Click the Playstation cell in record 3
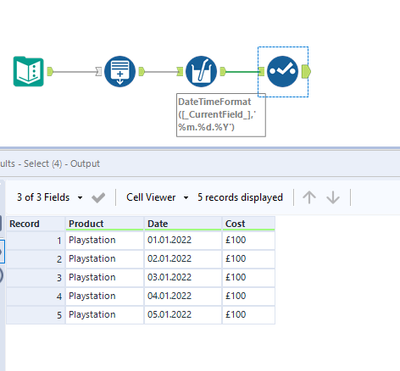Screen dimensions: 400x371 [x=105, y=278]
